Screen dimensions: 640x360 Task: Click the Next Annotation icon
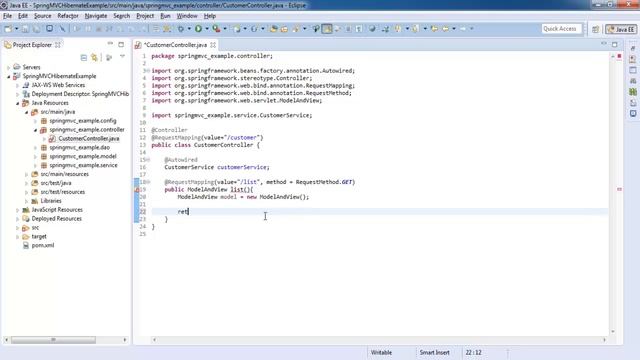coord(398,29)
